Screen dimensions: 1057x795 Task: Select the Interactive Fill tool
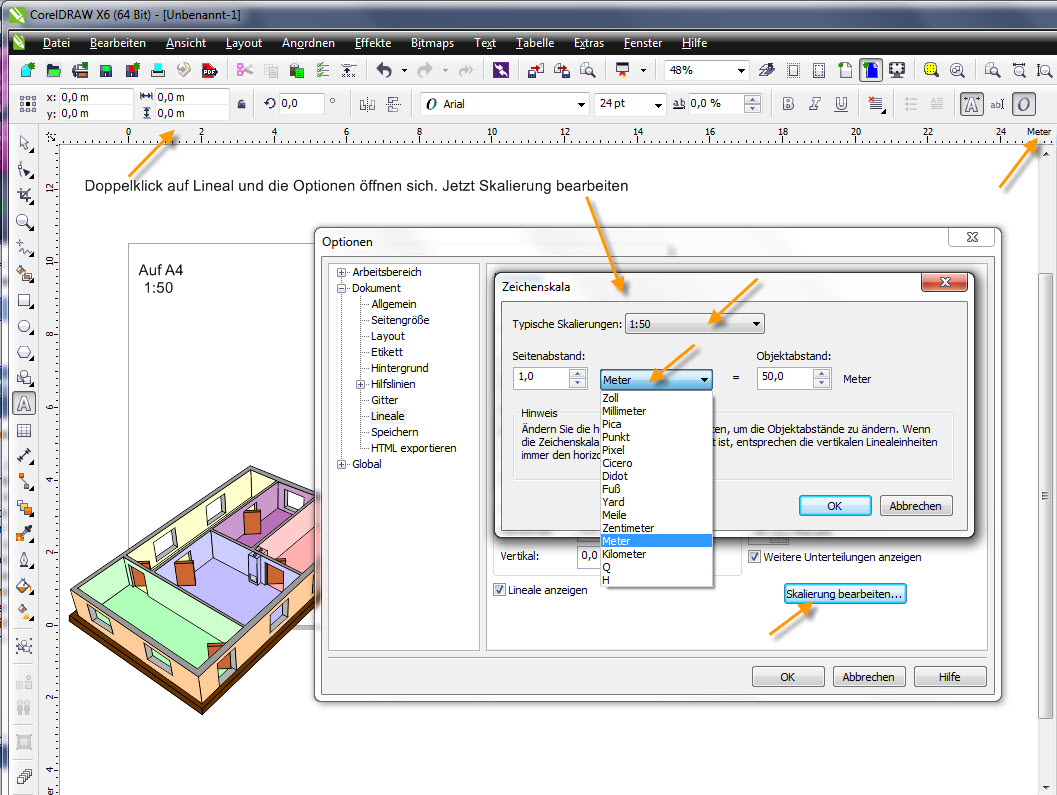click(25, 612)
